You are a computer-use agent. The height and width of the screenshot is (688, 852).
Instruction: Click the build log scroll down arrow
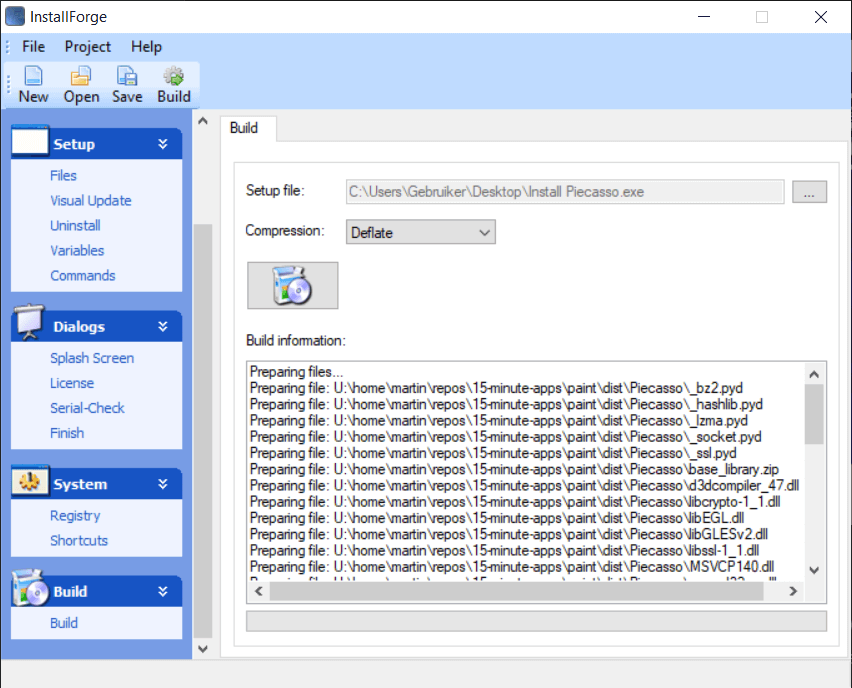(813, 570)
